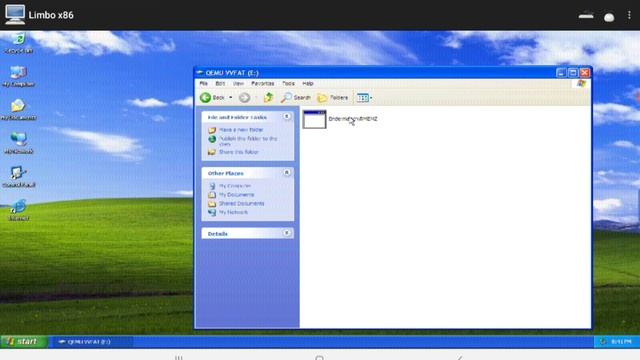Open the Back history dropdown arrow
This screenshot has width=640, height=360.
point(231,98)
